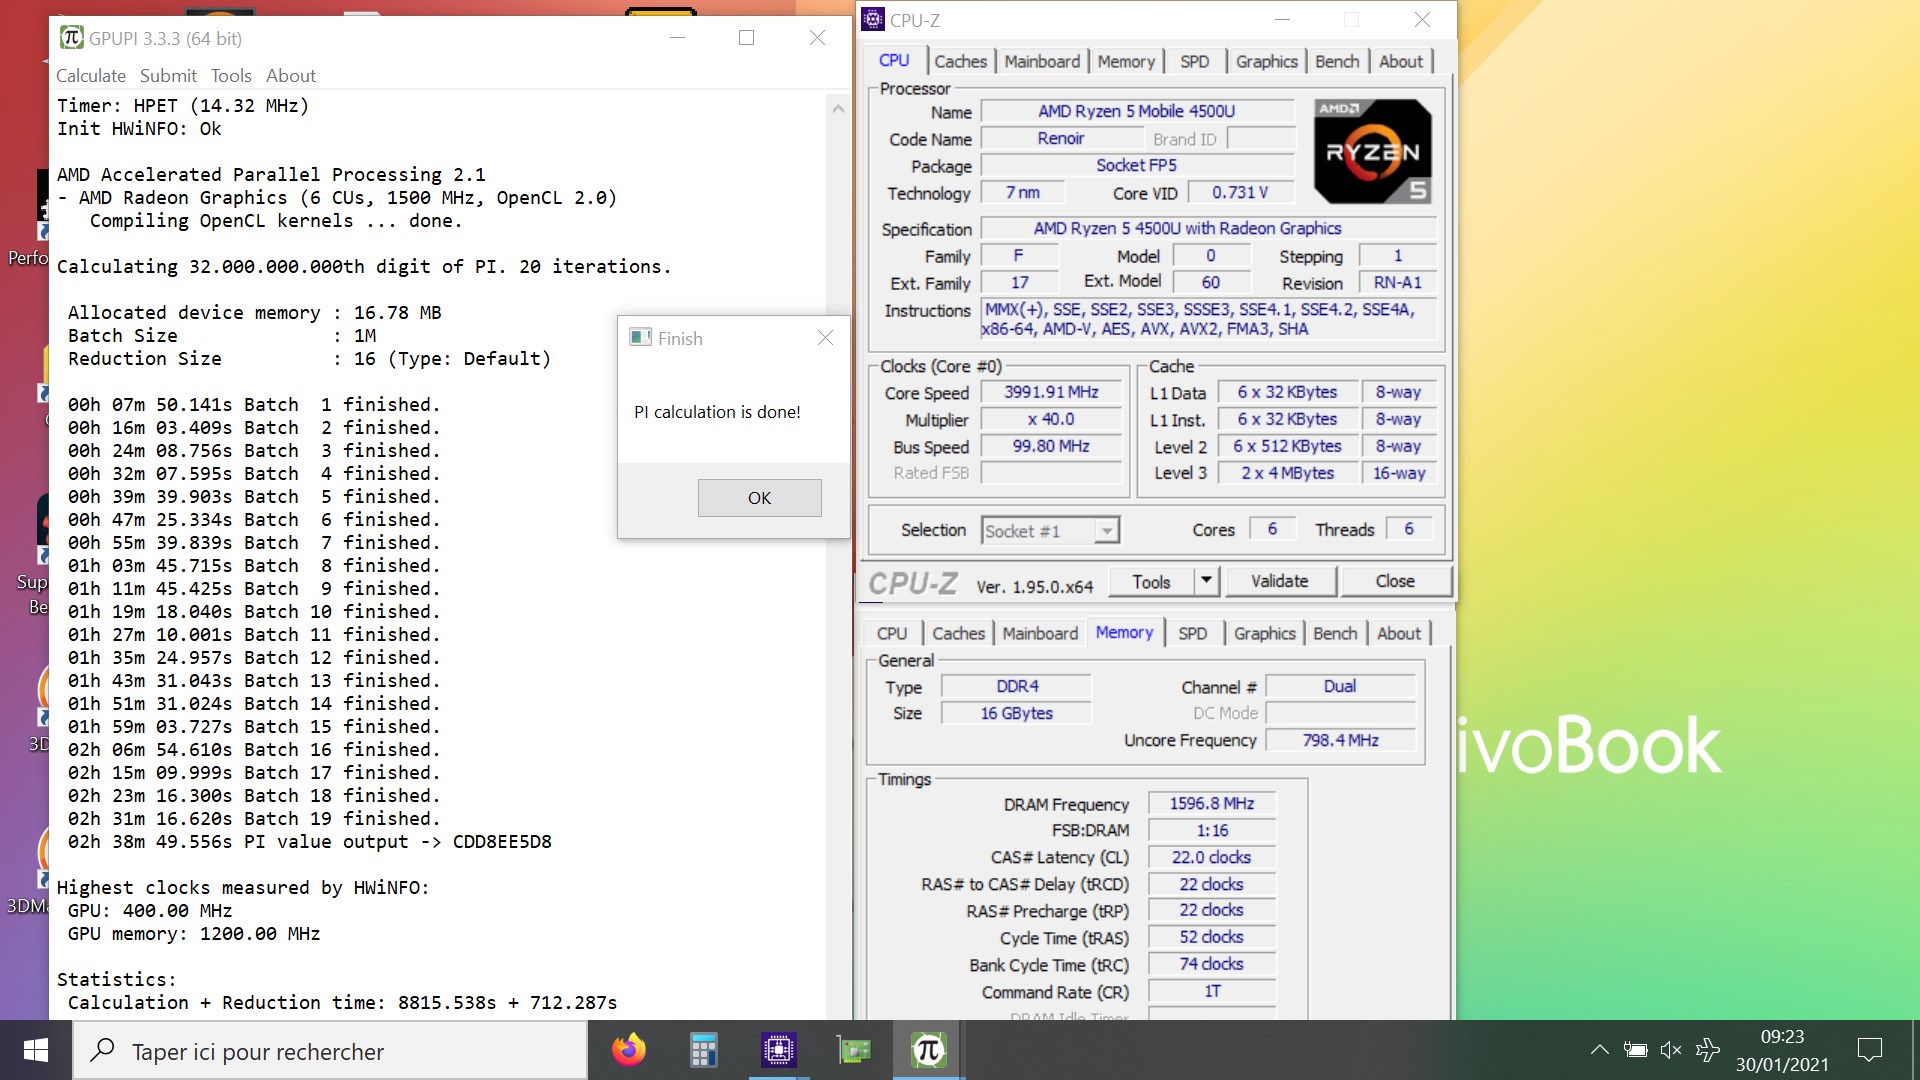Click the GPUPI pi icon in title bar
The height and width of the screenshot is (1080, 1920).
(71, 38)
